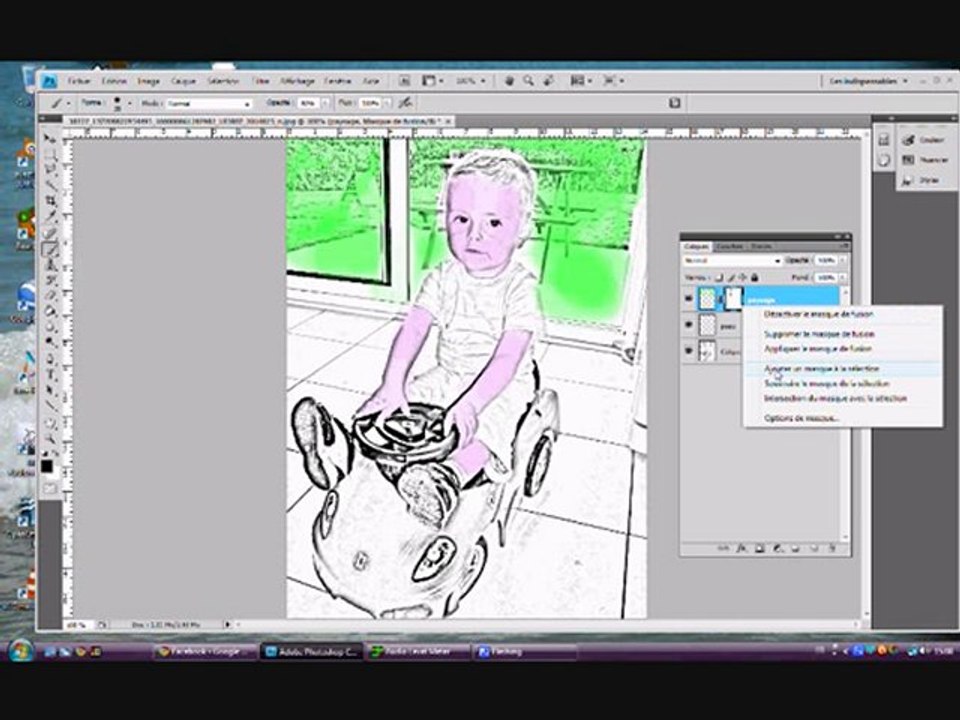Select the Eraser tool
Viewport: 960px width, 720px height.
[x=49, y=296]
